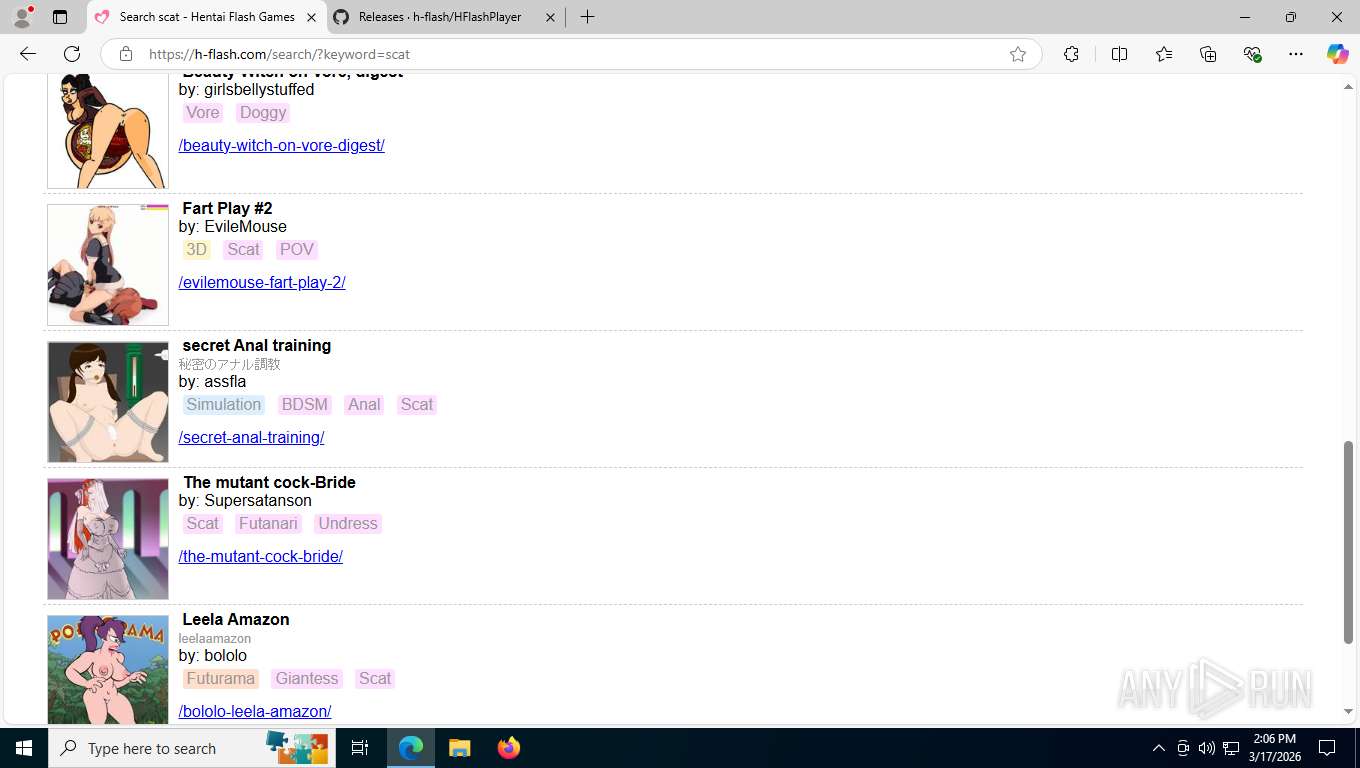
Task: Open the Collections icon
Action: pos(1208,54)
